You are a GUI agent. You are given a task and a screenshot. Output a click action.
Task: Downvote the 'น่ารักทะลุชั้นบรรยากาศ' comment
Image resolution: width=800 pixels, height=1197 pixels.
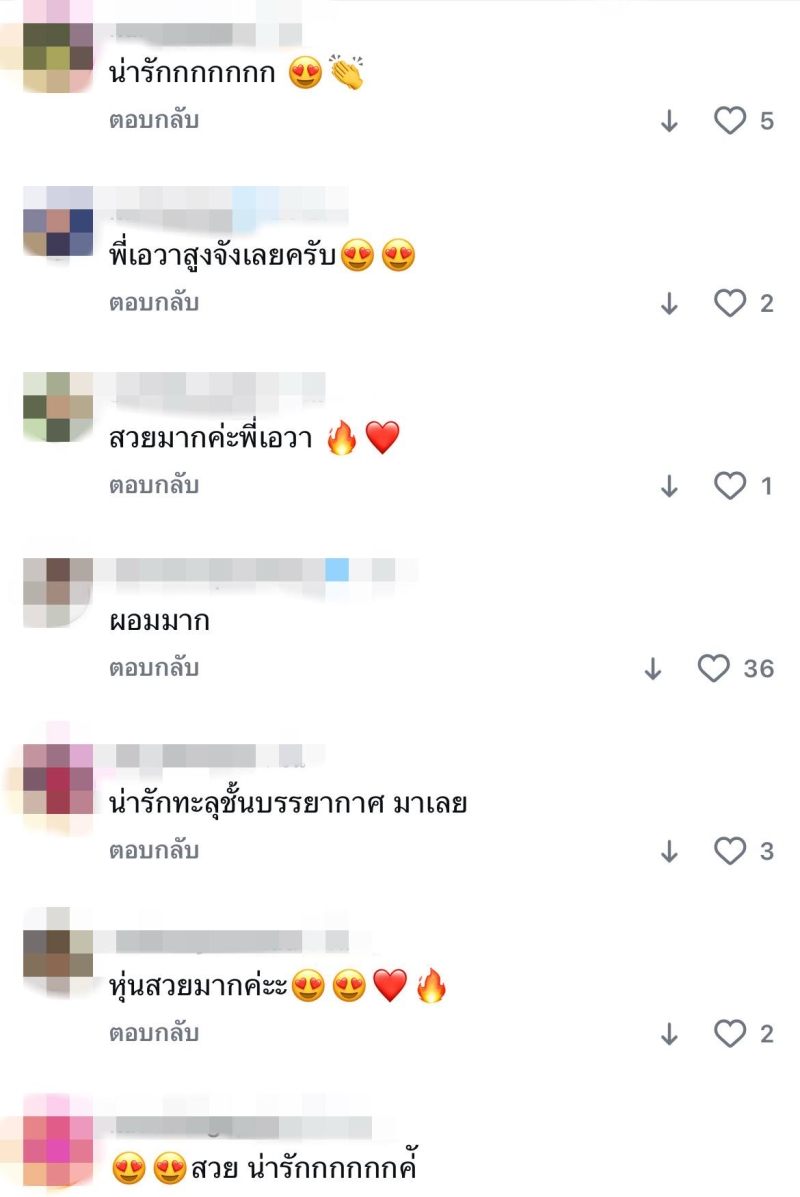(x=669, y=851)
